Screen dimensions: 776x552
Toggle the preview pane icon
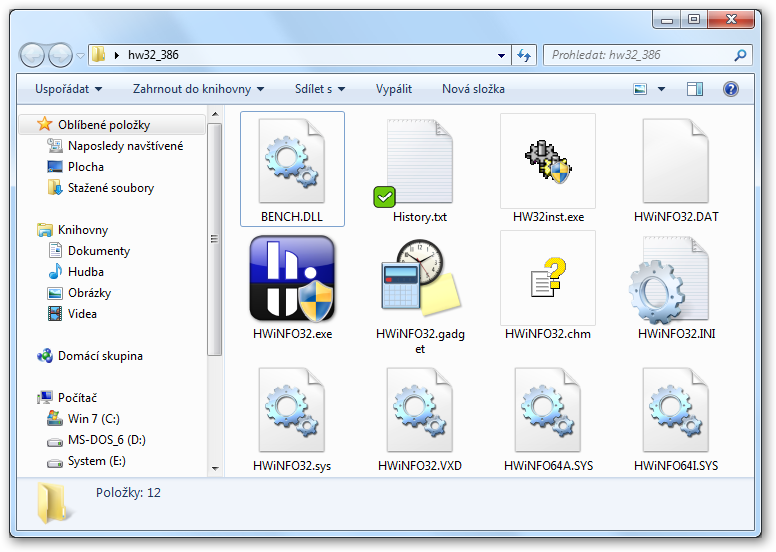(x=695, y=89)
